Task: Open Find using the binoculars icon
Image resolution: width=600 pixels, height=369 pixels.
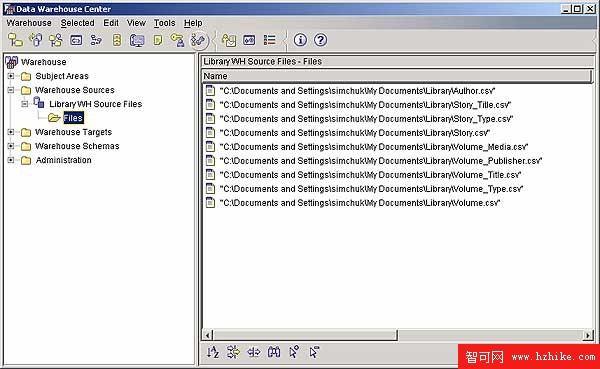Action: [274, 352]
